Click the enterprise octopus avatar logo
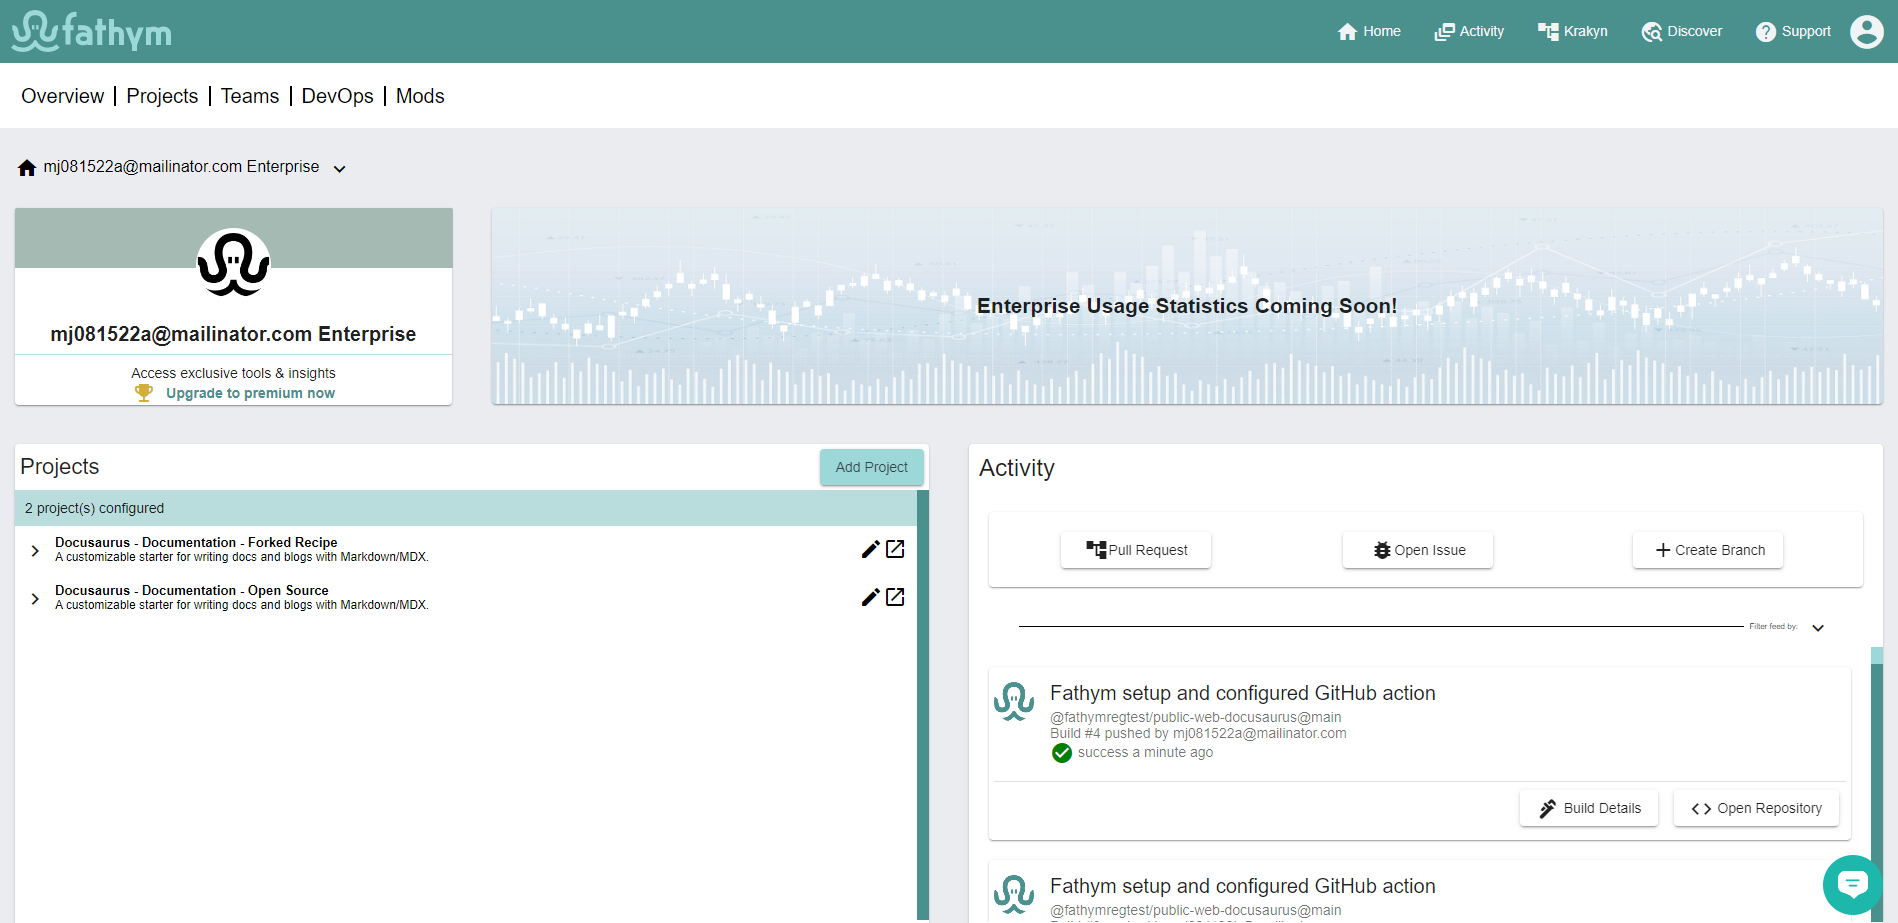This screenshot has width=1898, height=923. click(233, 262)
